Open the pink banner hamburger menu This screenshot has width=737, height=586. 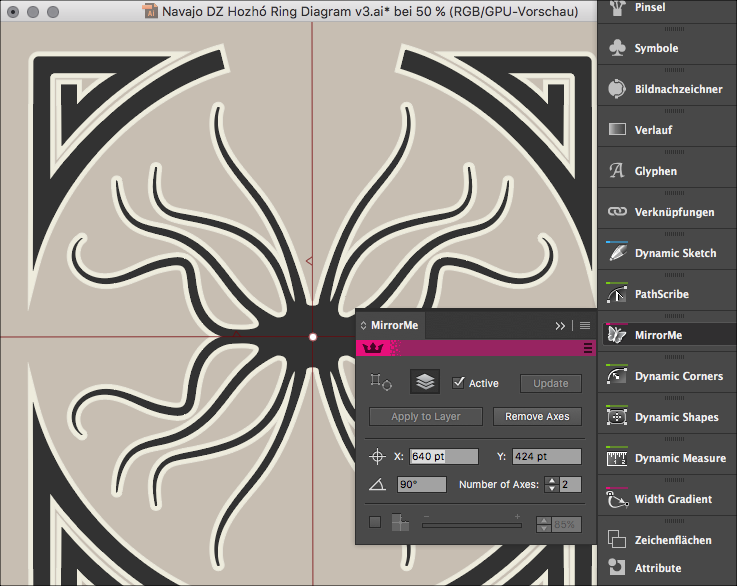[x=588, y=348]
